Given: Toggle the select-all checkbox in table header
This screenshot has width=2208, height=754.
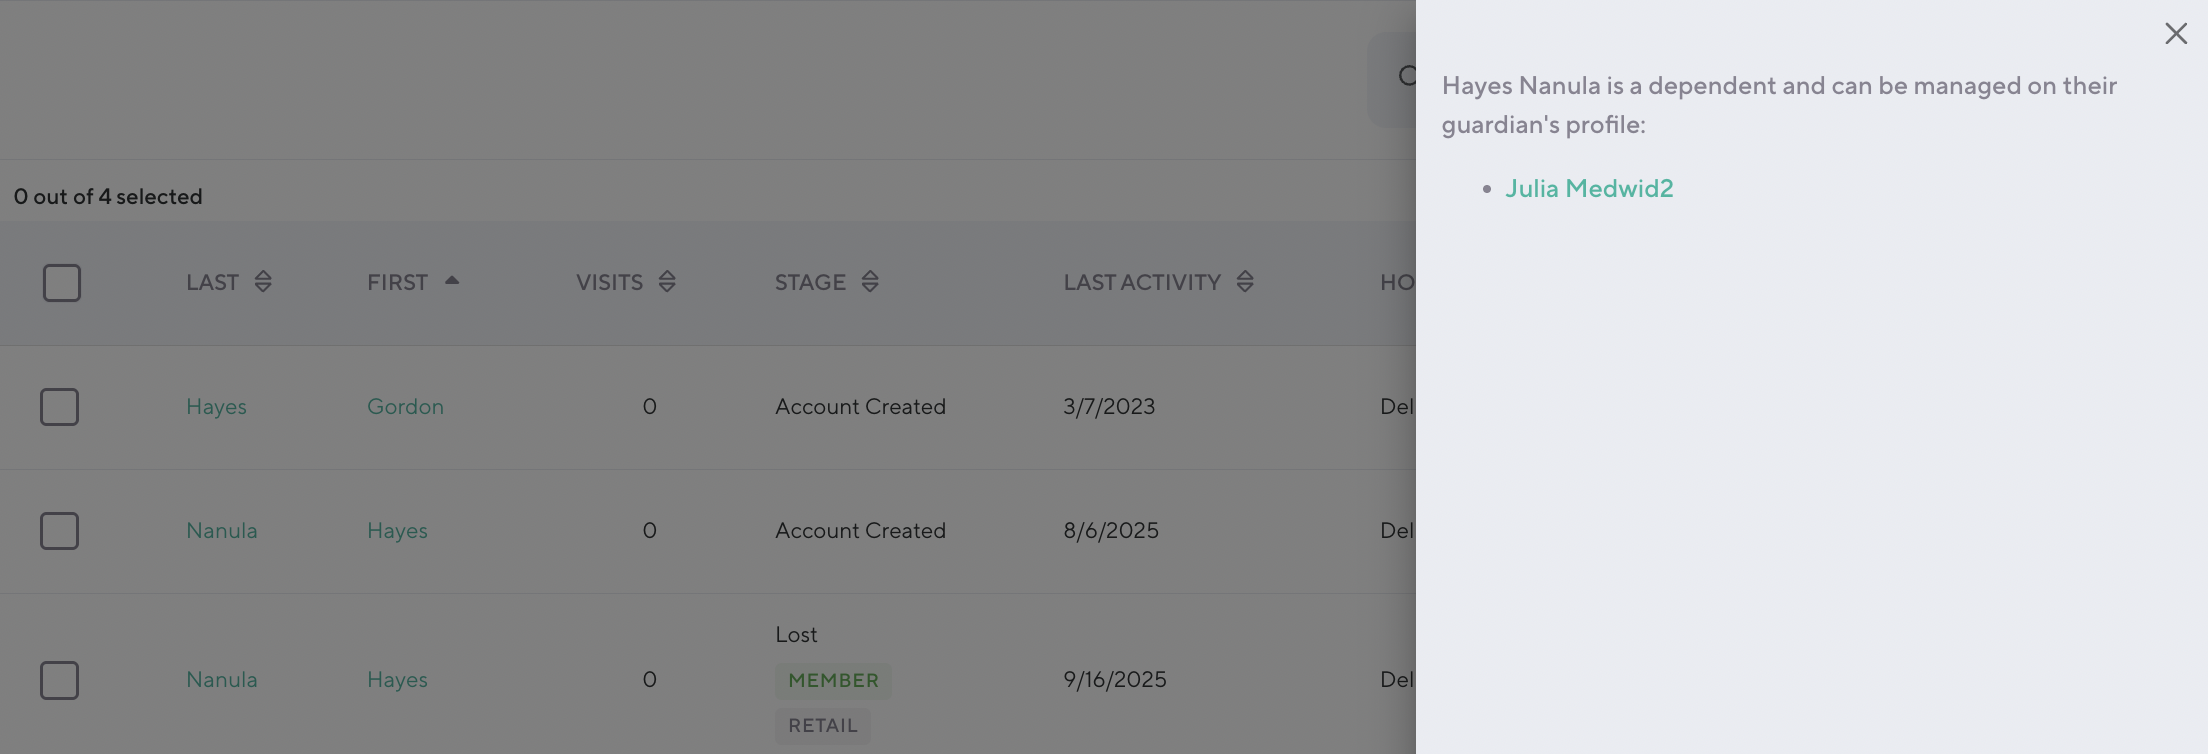Looking at the screenshot, I should click(62, 283).
